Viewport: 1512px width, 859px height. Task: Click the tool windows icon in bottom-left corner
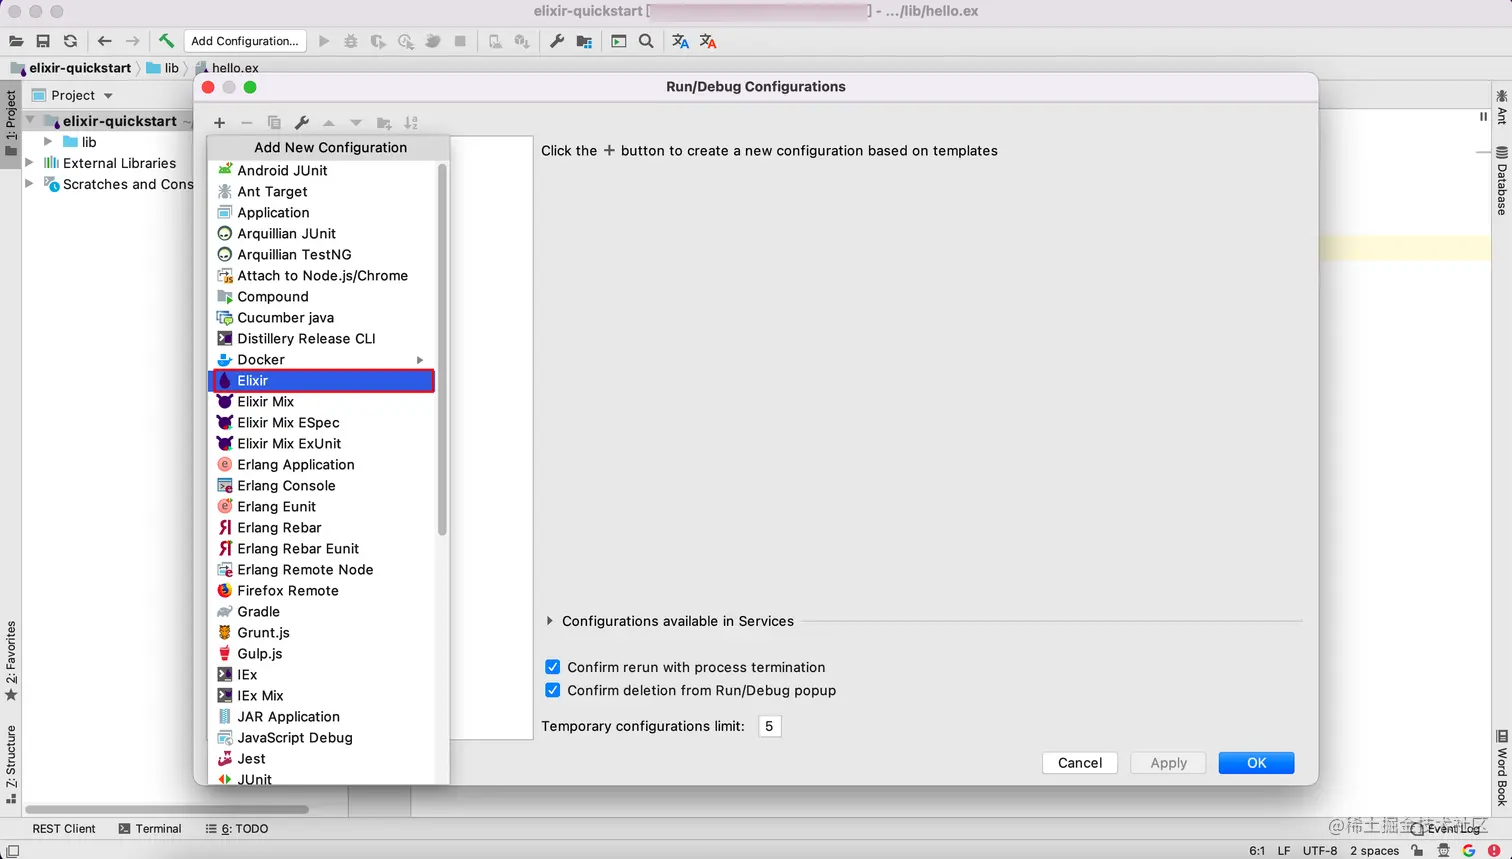coord(12,850)
